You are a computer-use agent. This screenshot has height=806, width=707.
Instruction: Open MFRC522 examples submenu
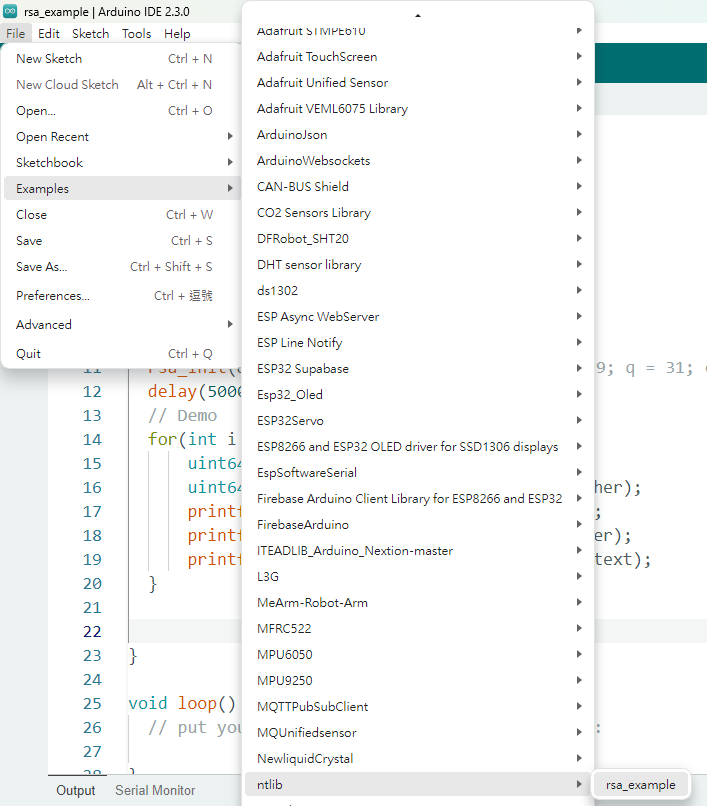pyautogui.click(x=418, y=629)
